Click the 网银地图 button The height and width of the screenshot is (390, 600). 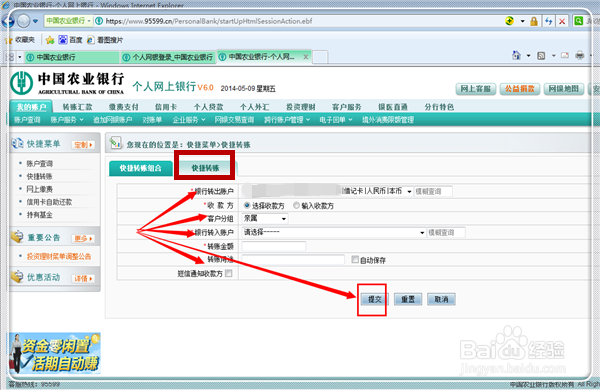(x=564, y=89)
